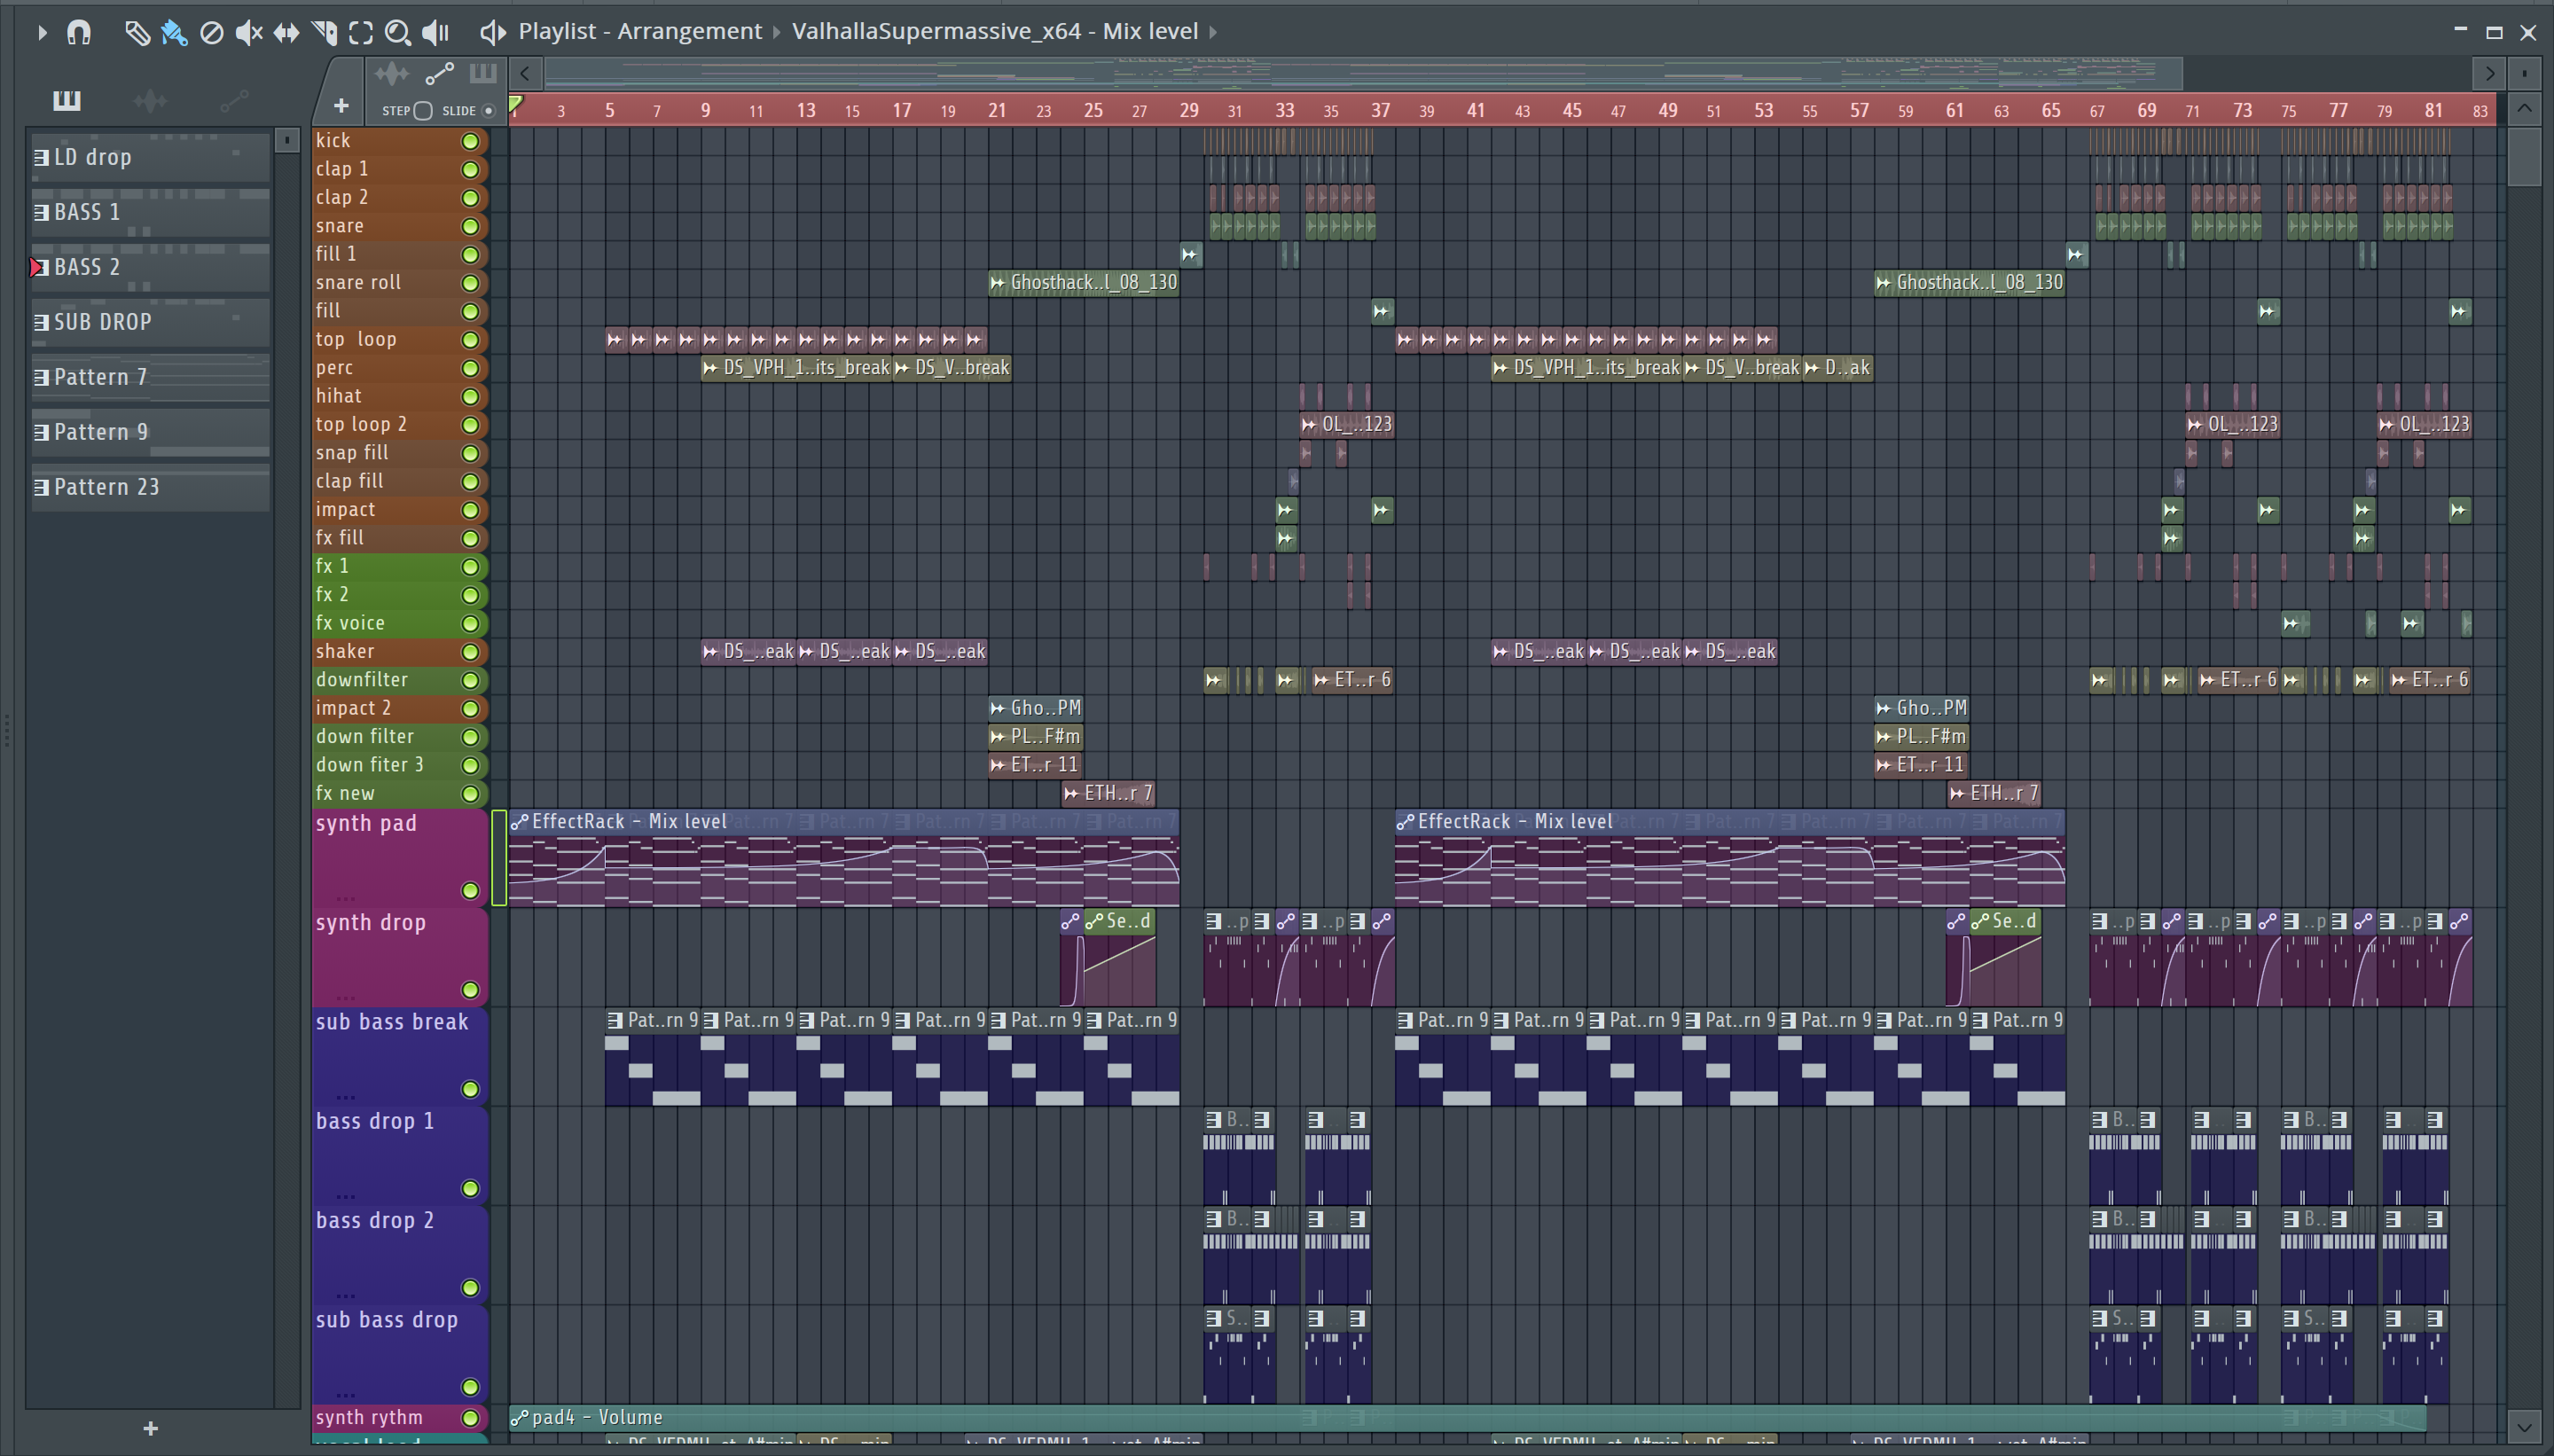Mute the sub bass break track

[469, 1089]
